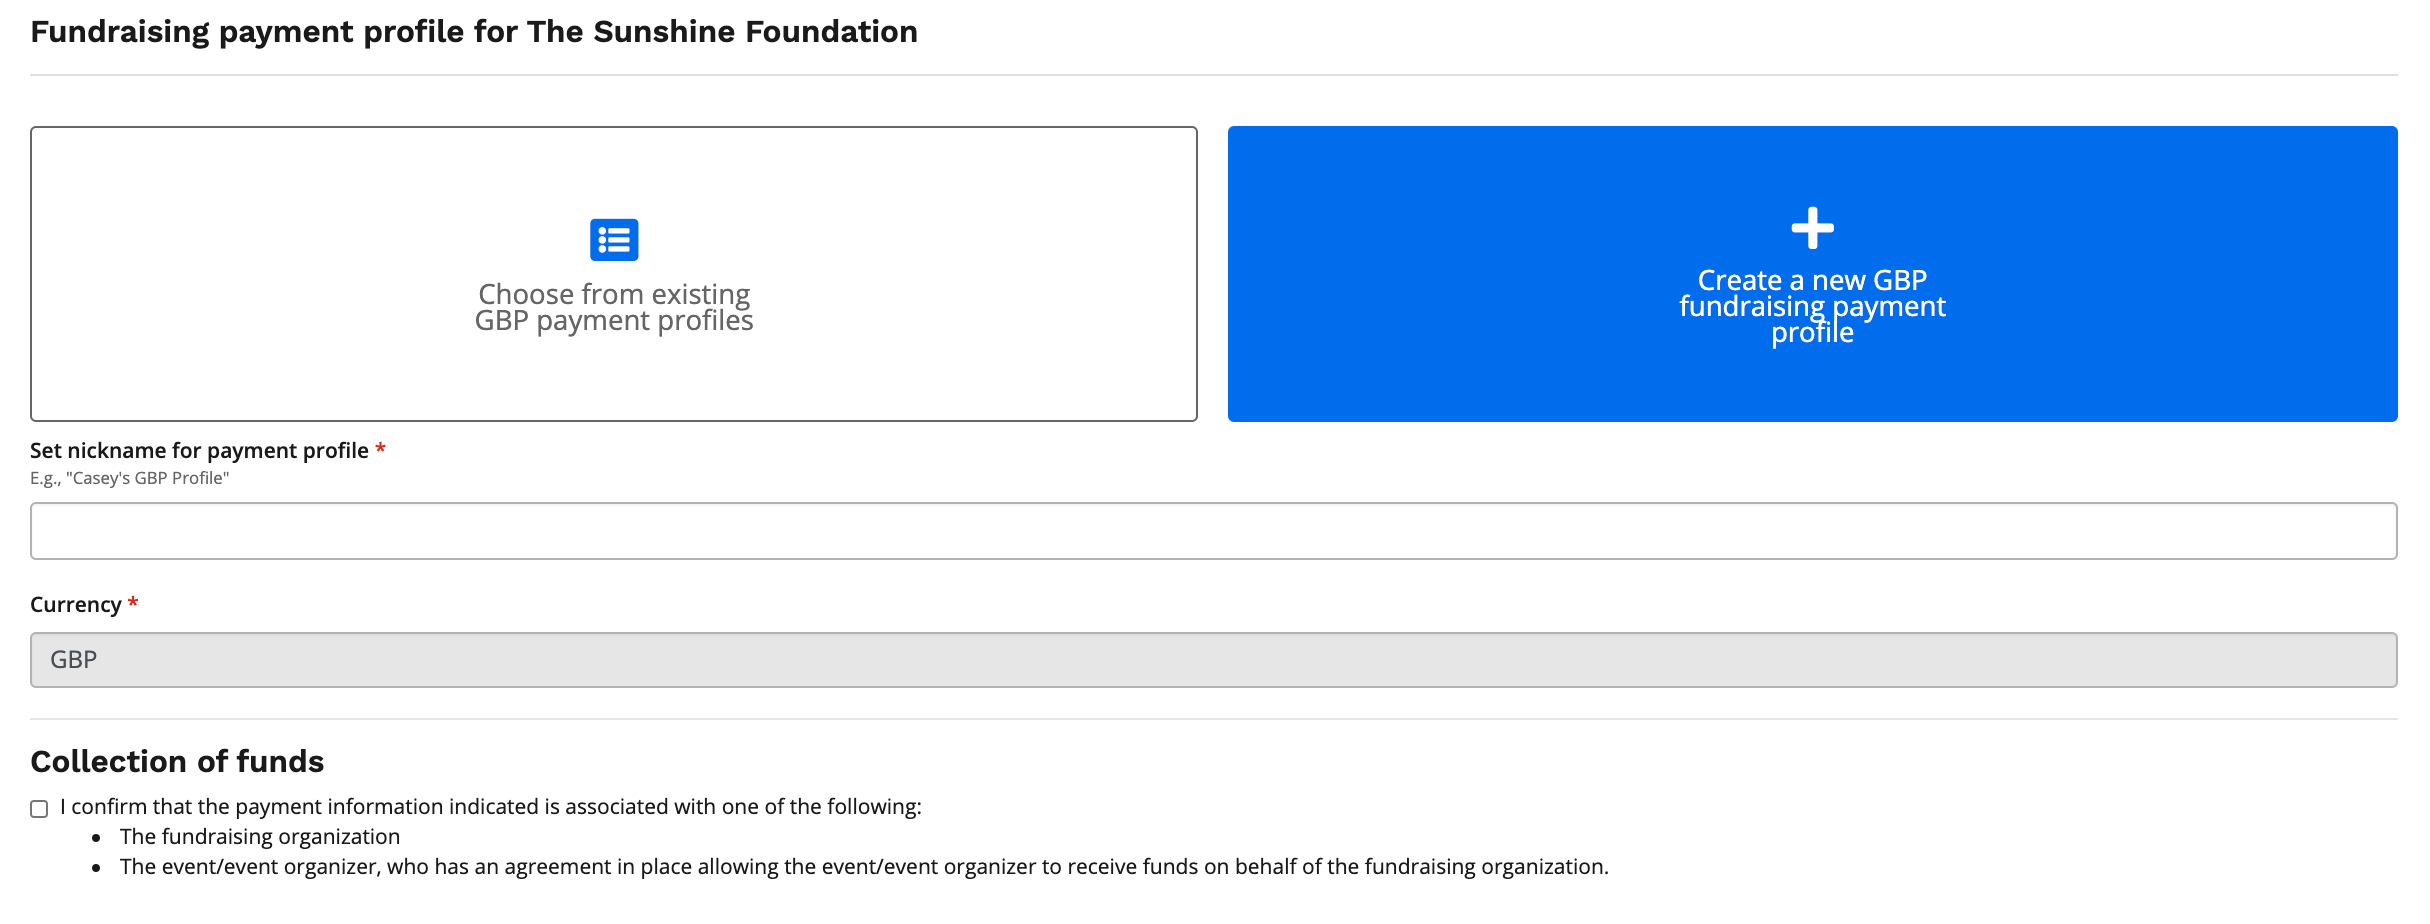Focus the payment profile nickname field

(1213, 531)
